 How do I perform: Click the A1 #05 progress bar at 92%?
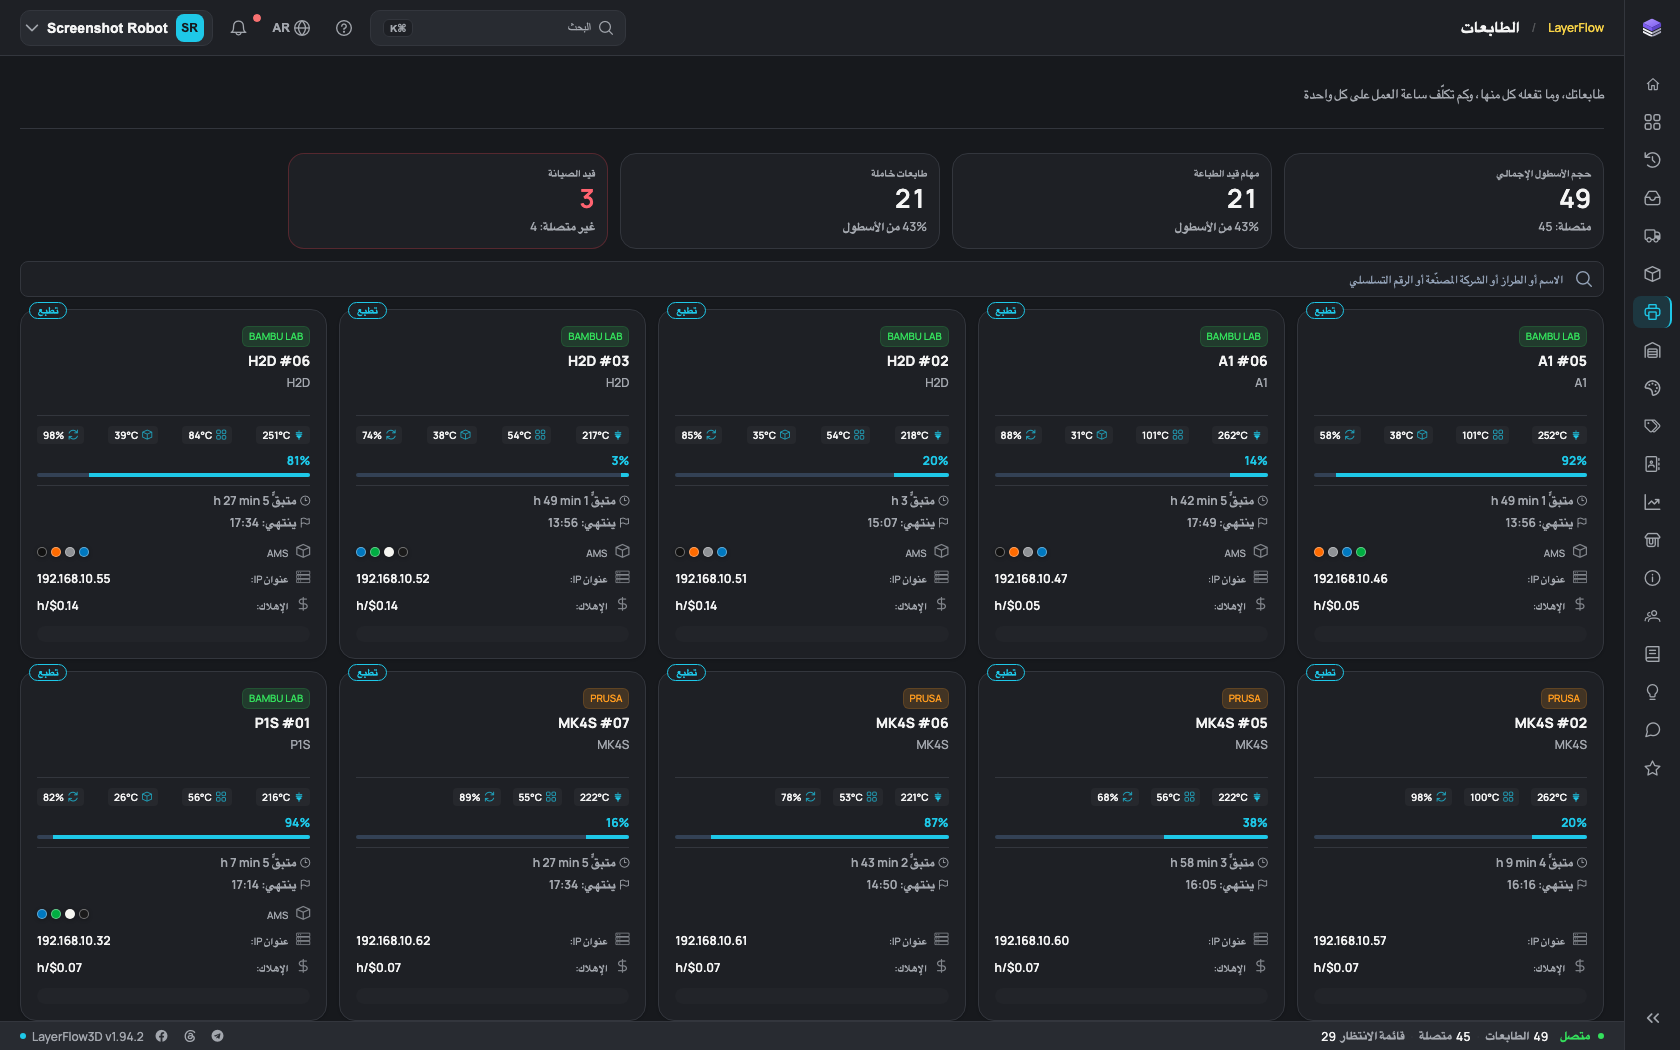click(1450, 475)
